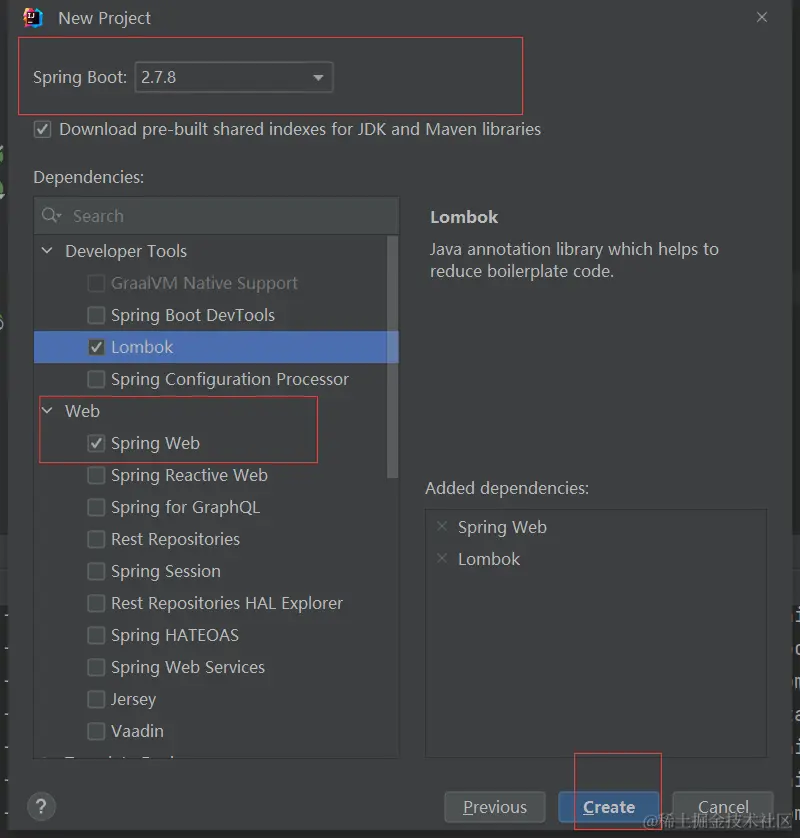Focus the dependencies Search field
This screenshot has width=800, height=838.
click(x=216, y=216)
